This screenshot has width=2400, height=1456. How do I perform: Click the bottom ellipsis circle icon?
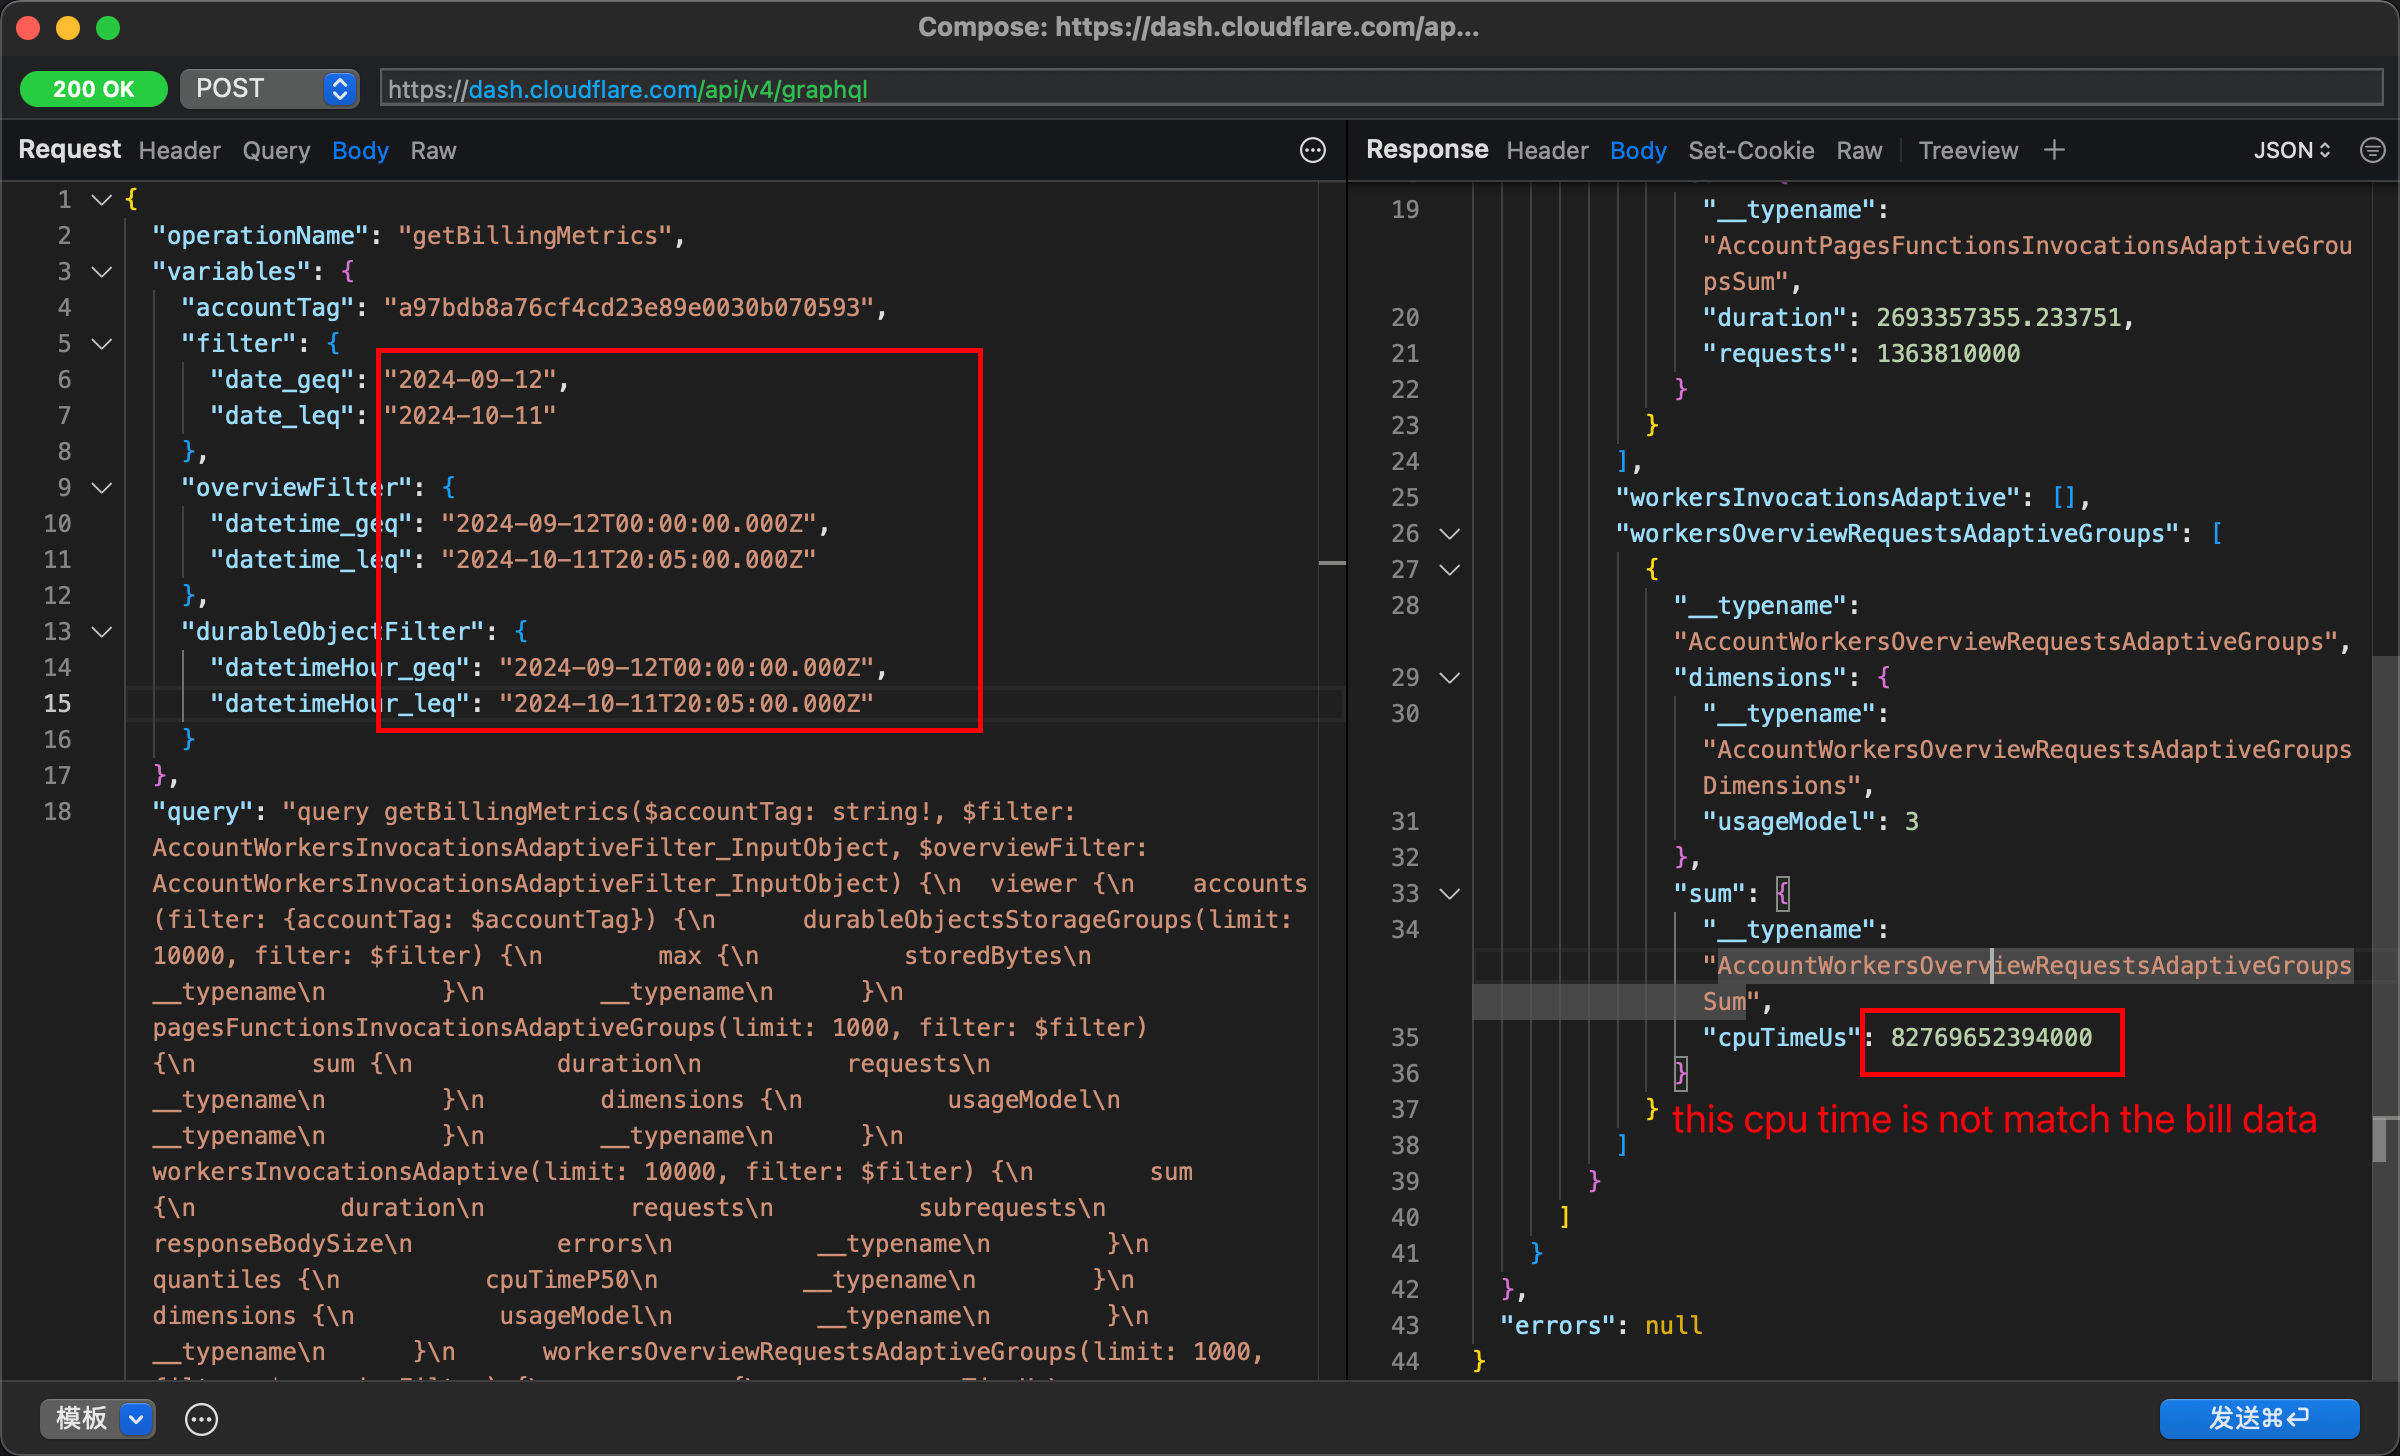tap(201, 1418)
